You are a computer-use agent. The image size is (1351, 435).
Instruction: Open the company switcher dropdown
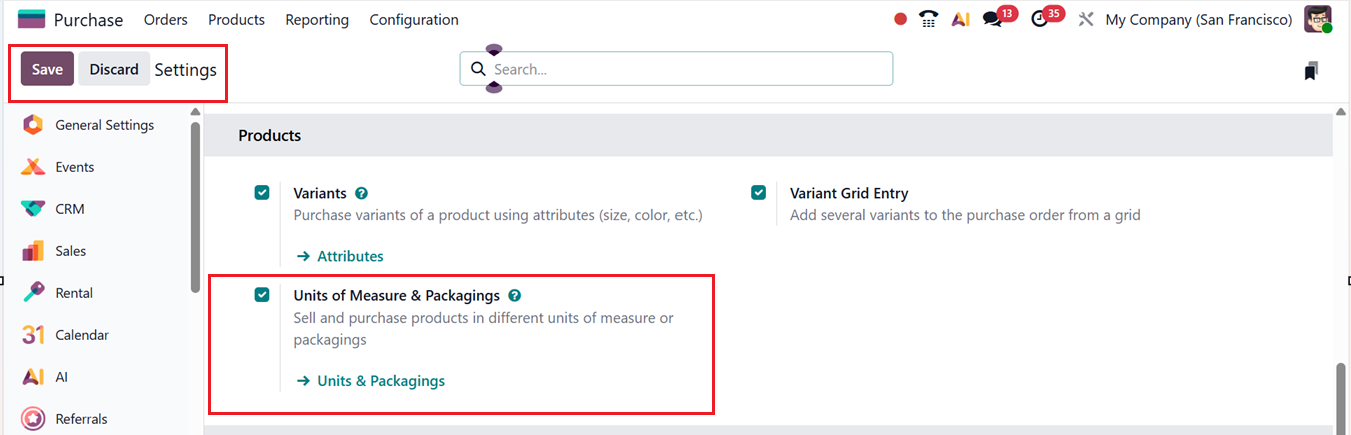click(x=1198, y=19)
